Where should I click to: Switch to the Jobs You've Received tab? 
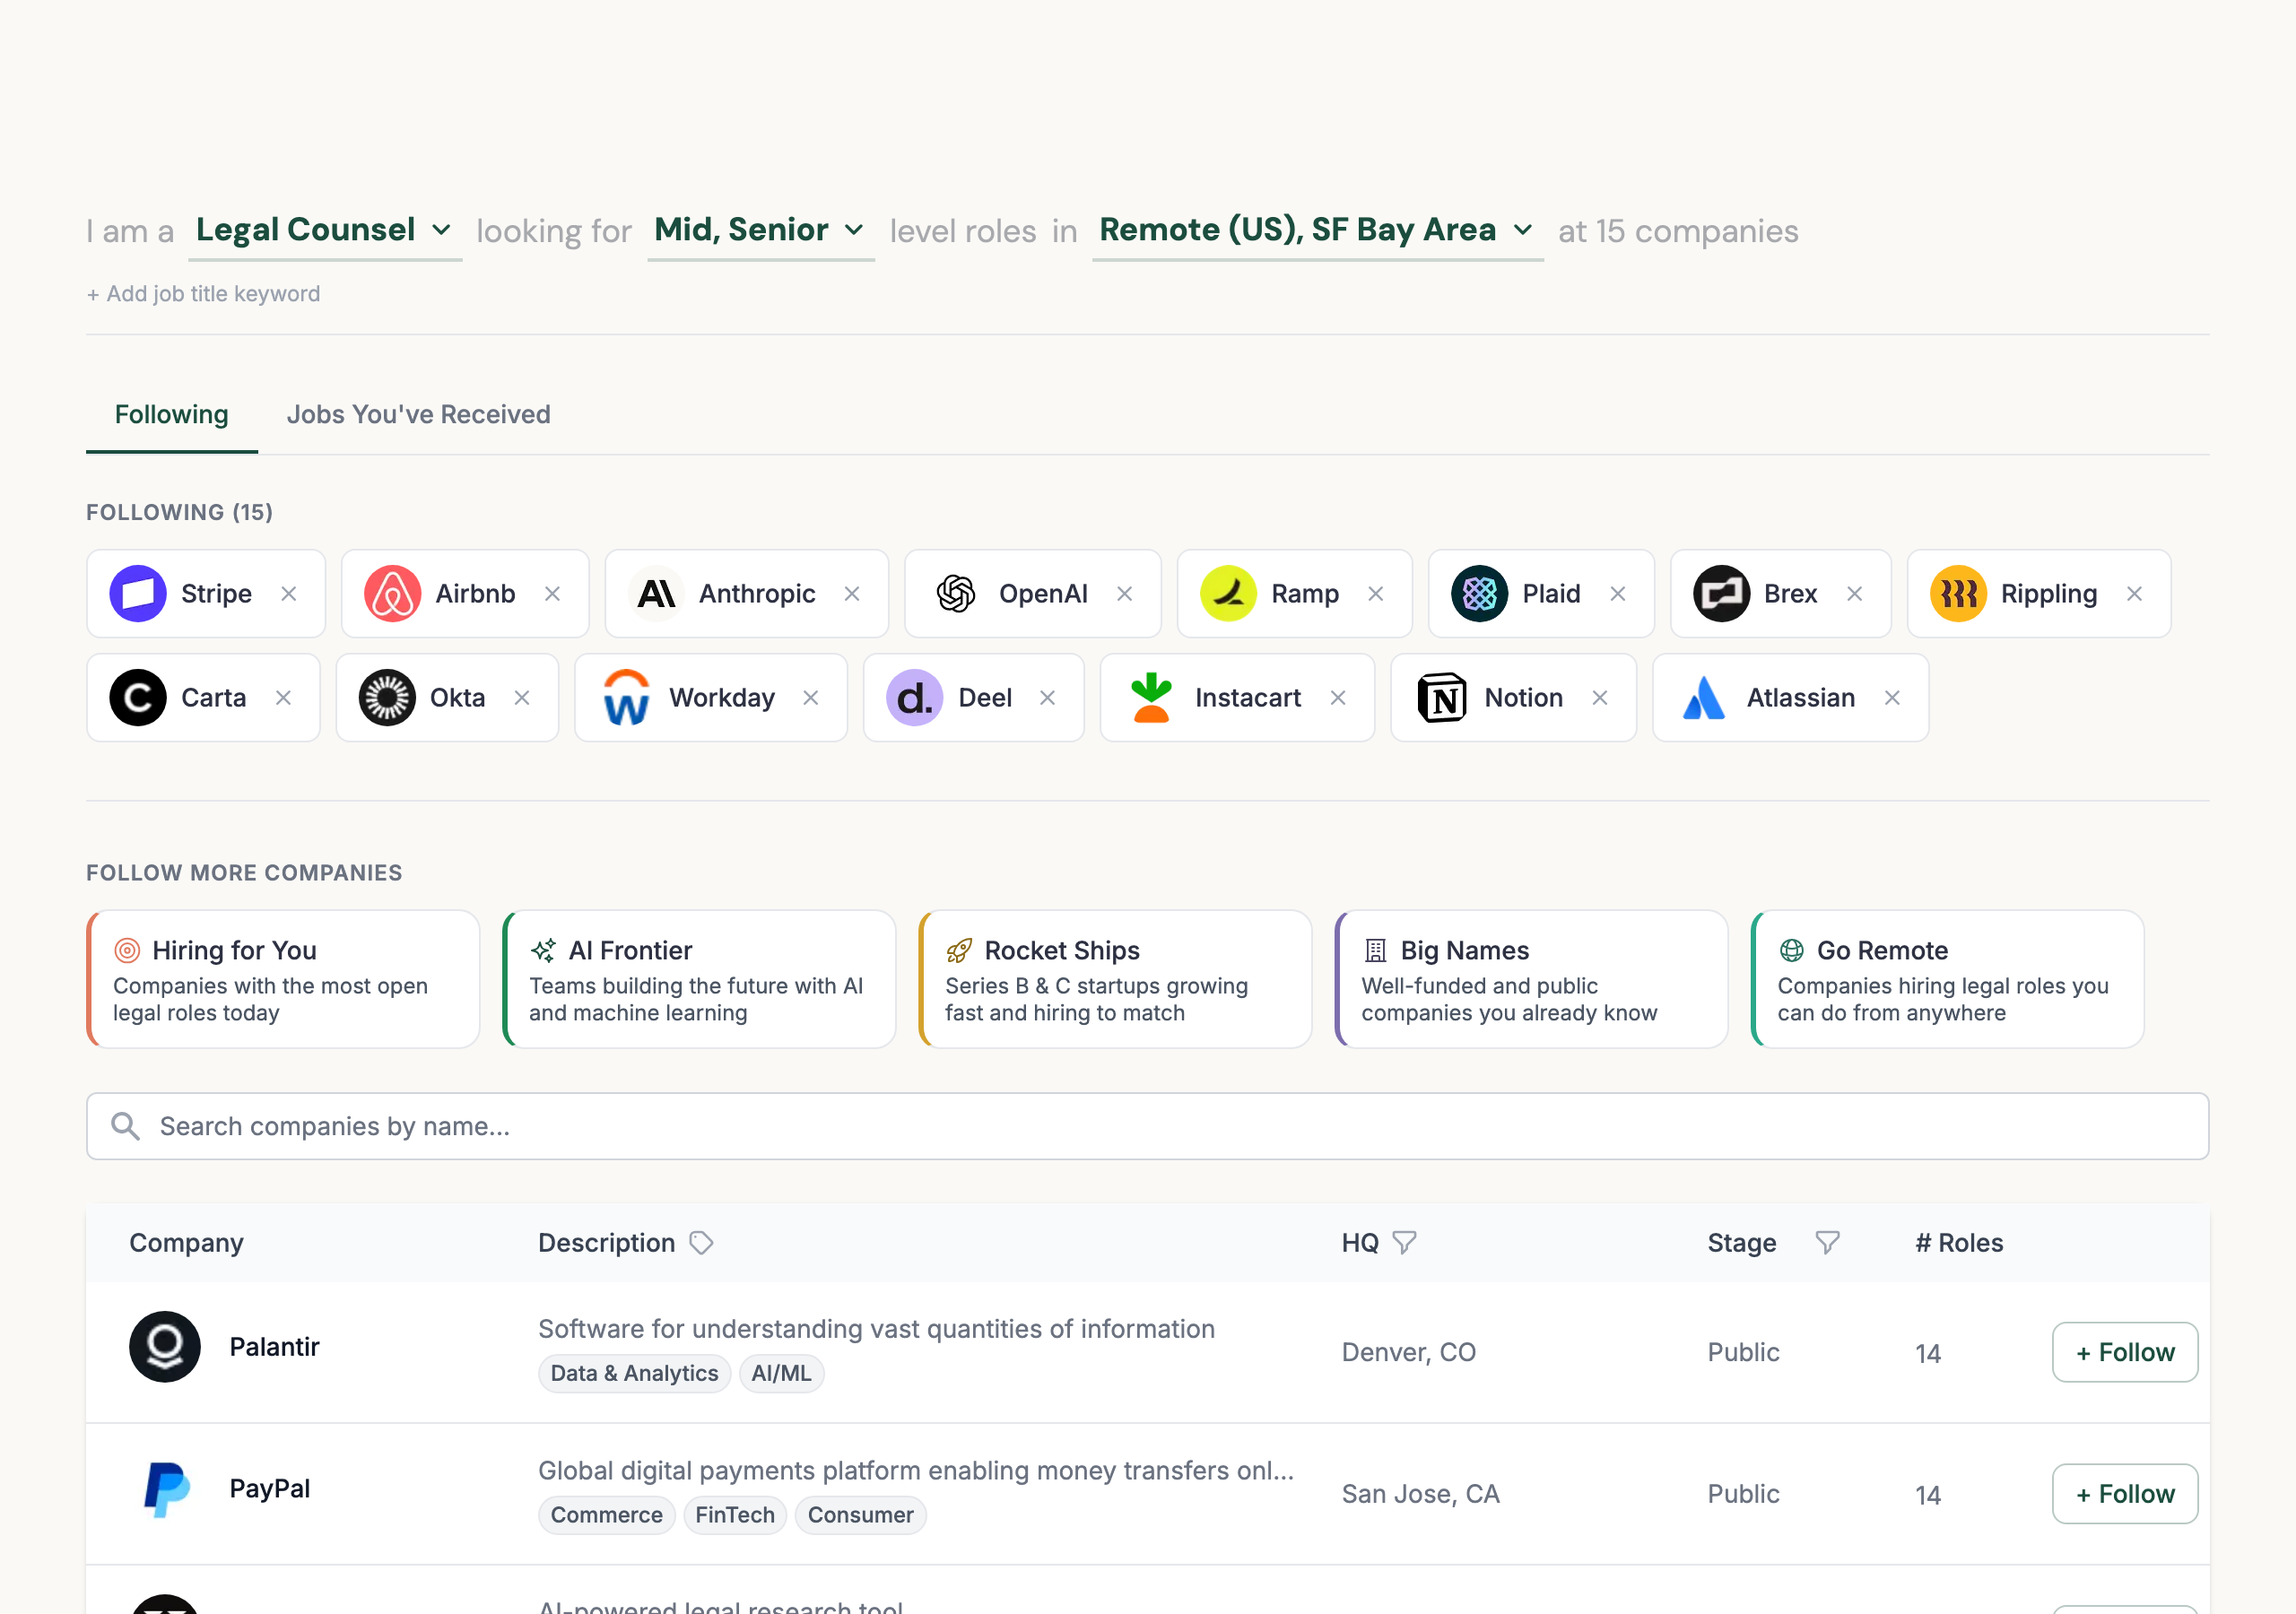click(418, 414)
